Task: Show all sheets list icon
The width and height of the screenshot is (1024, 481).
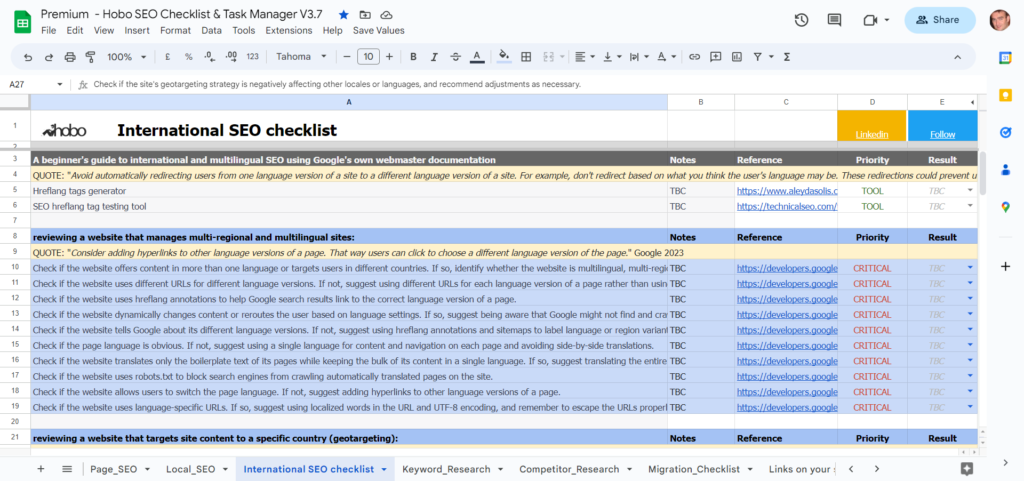Action: pyautogui.click(x=67, y=469)
